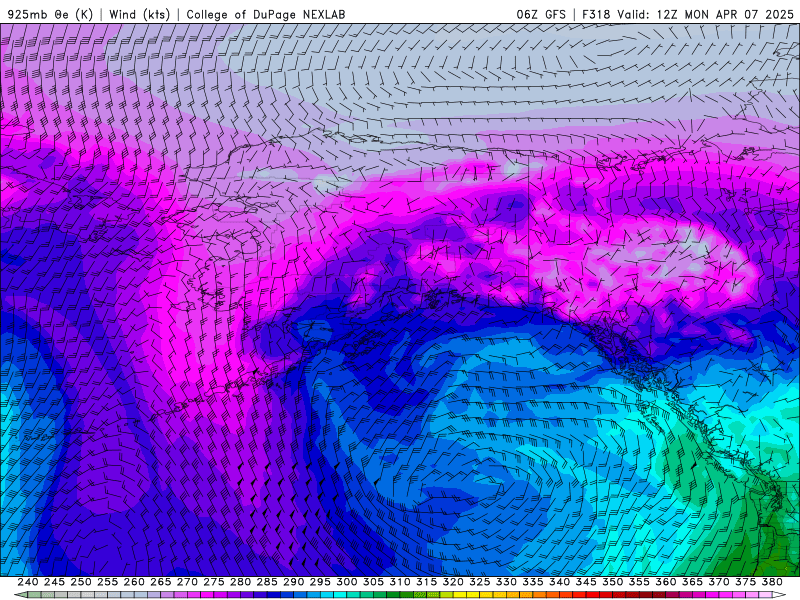Viewport: 800px width, 600px height.
Task: Select the 265 legend value
Action: [160, 582]
